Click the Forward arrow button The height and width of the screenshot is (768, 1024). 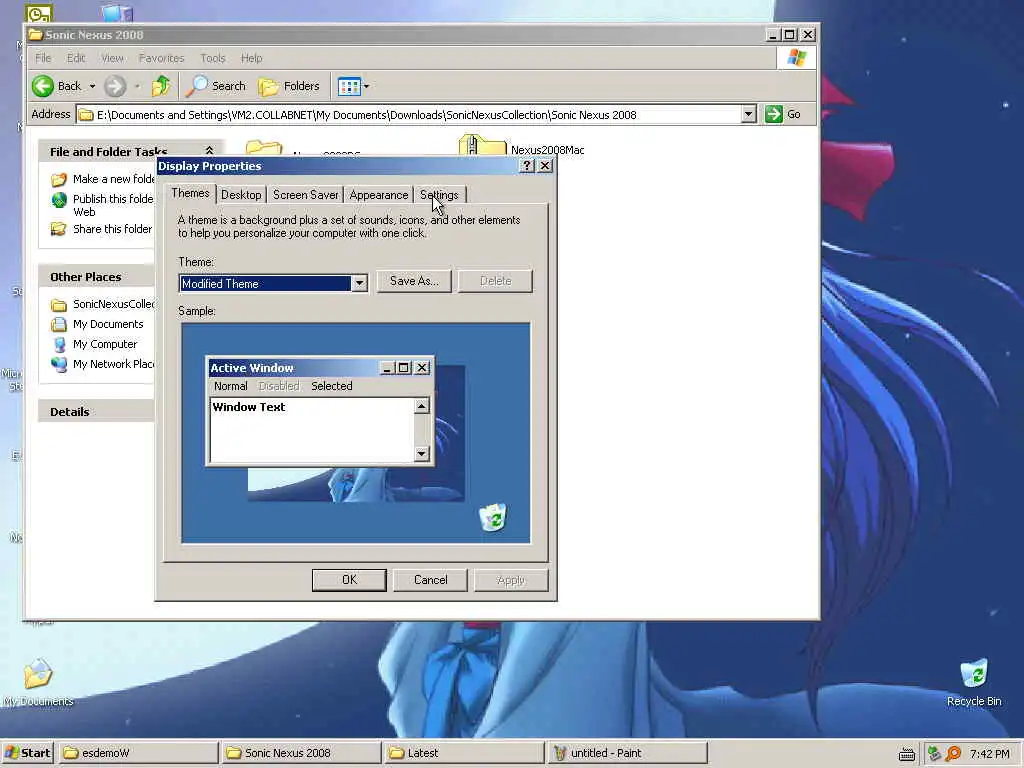pyautogui.click(x=116, y=86)
